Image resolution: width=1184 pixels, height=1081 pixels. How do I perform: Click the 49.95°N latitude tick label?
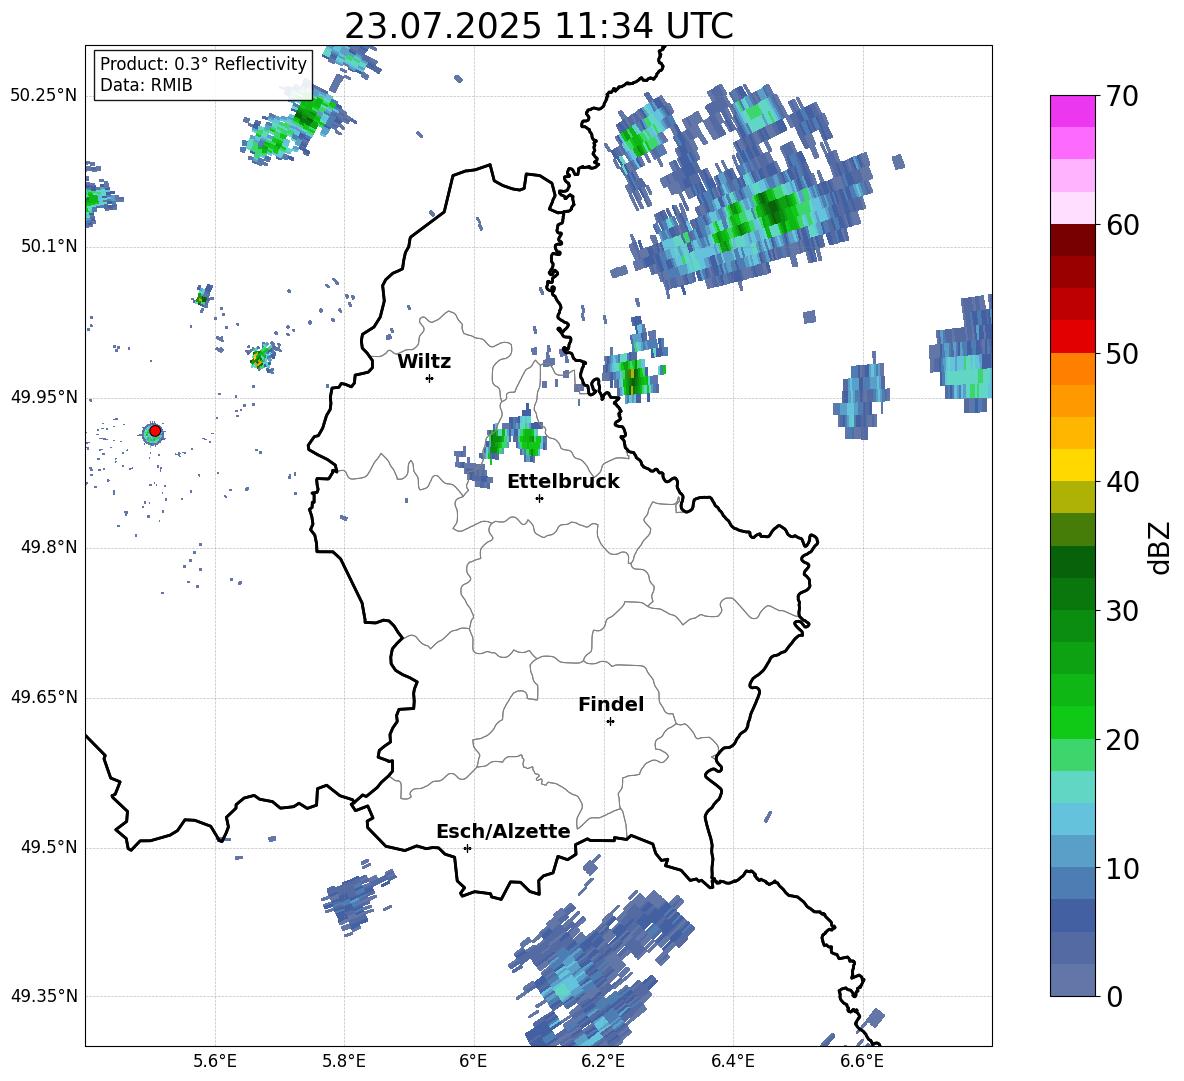click(43, 396)
